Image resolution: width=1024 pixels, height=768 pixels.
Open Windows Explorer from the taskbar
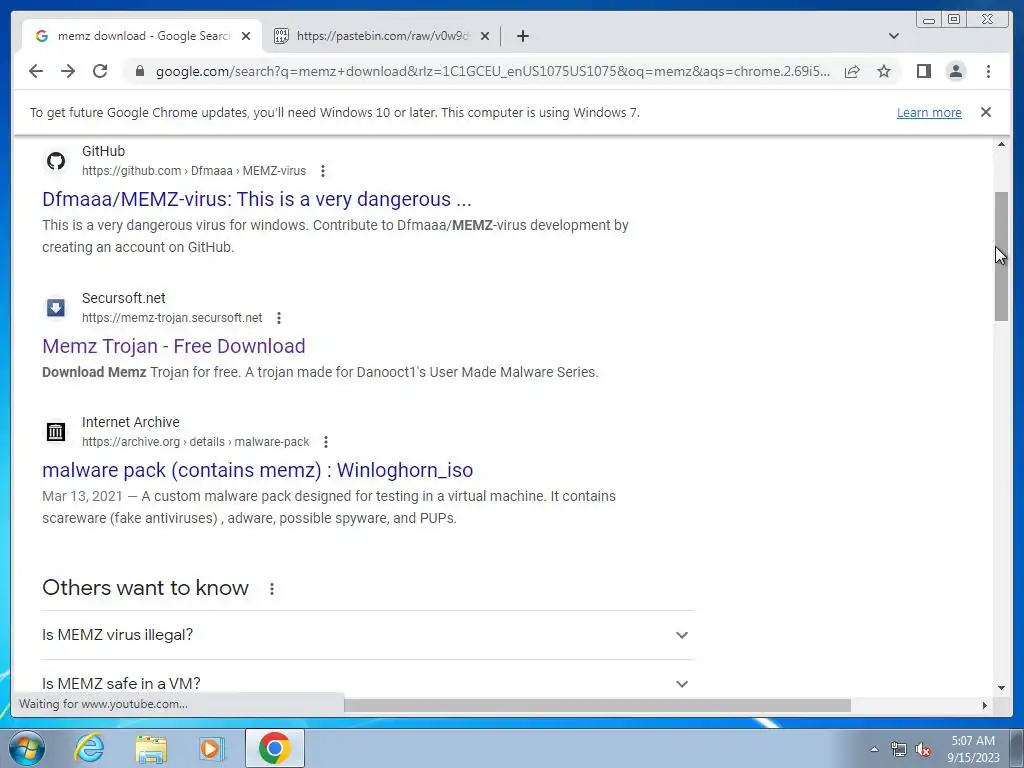(151, 748)
